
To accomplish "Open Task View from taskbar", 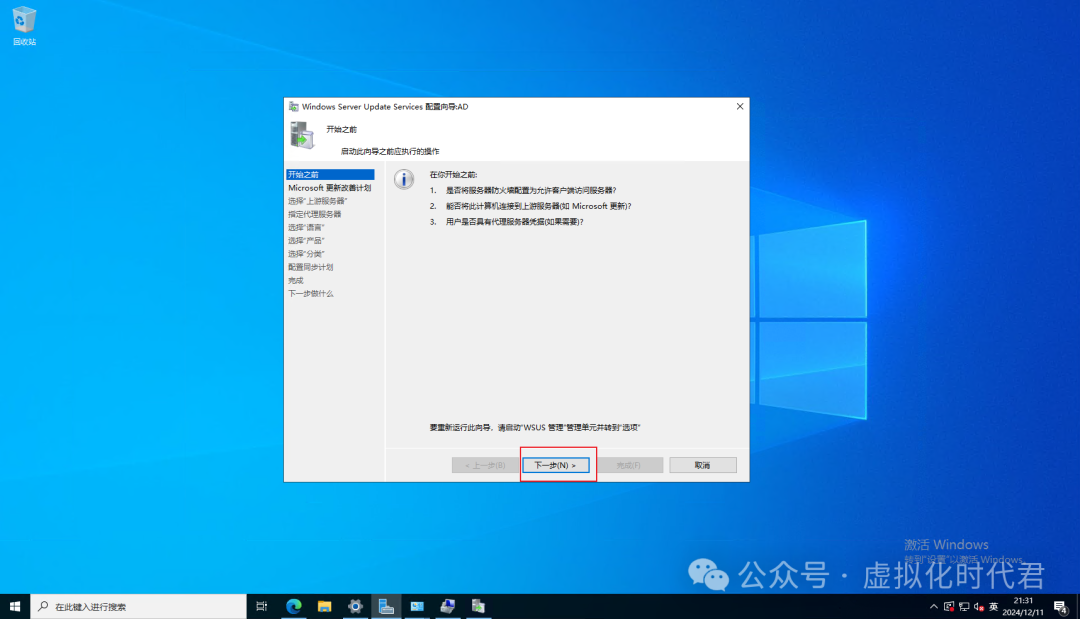I will [262, 607].
